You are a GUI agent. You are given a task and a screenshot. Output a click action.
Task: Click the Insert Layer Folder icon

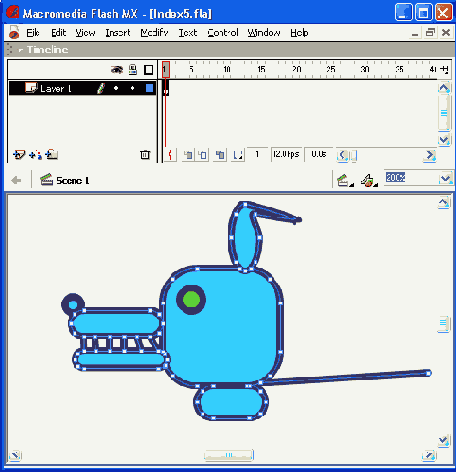point(52,154)
